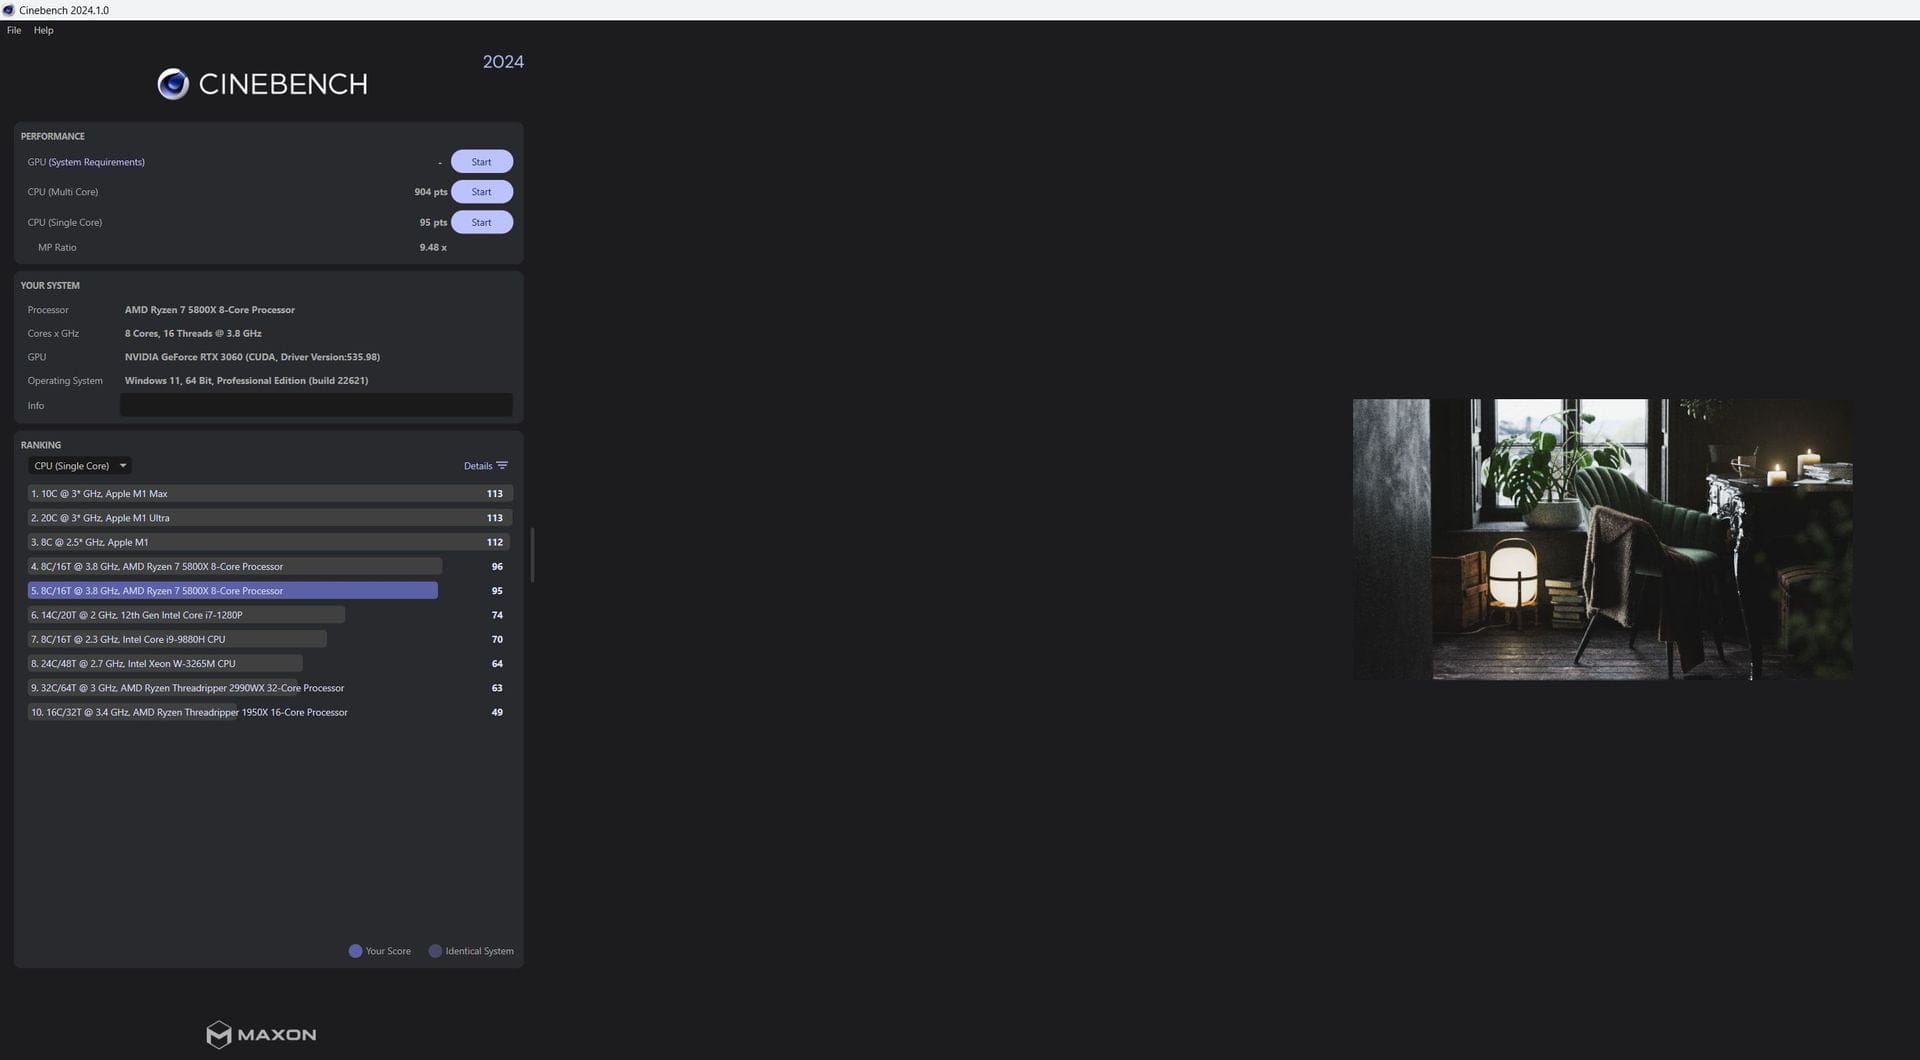Click into the Info text field

(316, 405)
